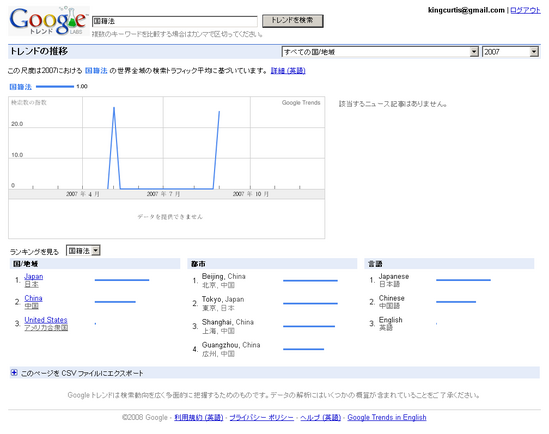Click the kingcurtis@gmail.com account text
Image resolution: width=549 pixels, height=434 pixels.
click(466, 10)
